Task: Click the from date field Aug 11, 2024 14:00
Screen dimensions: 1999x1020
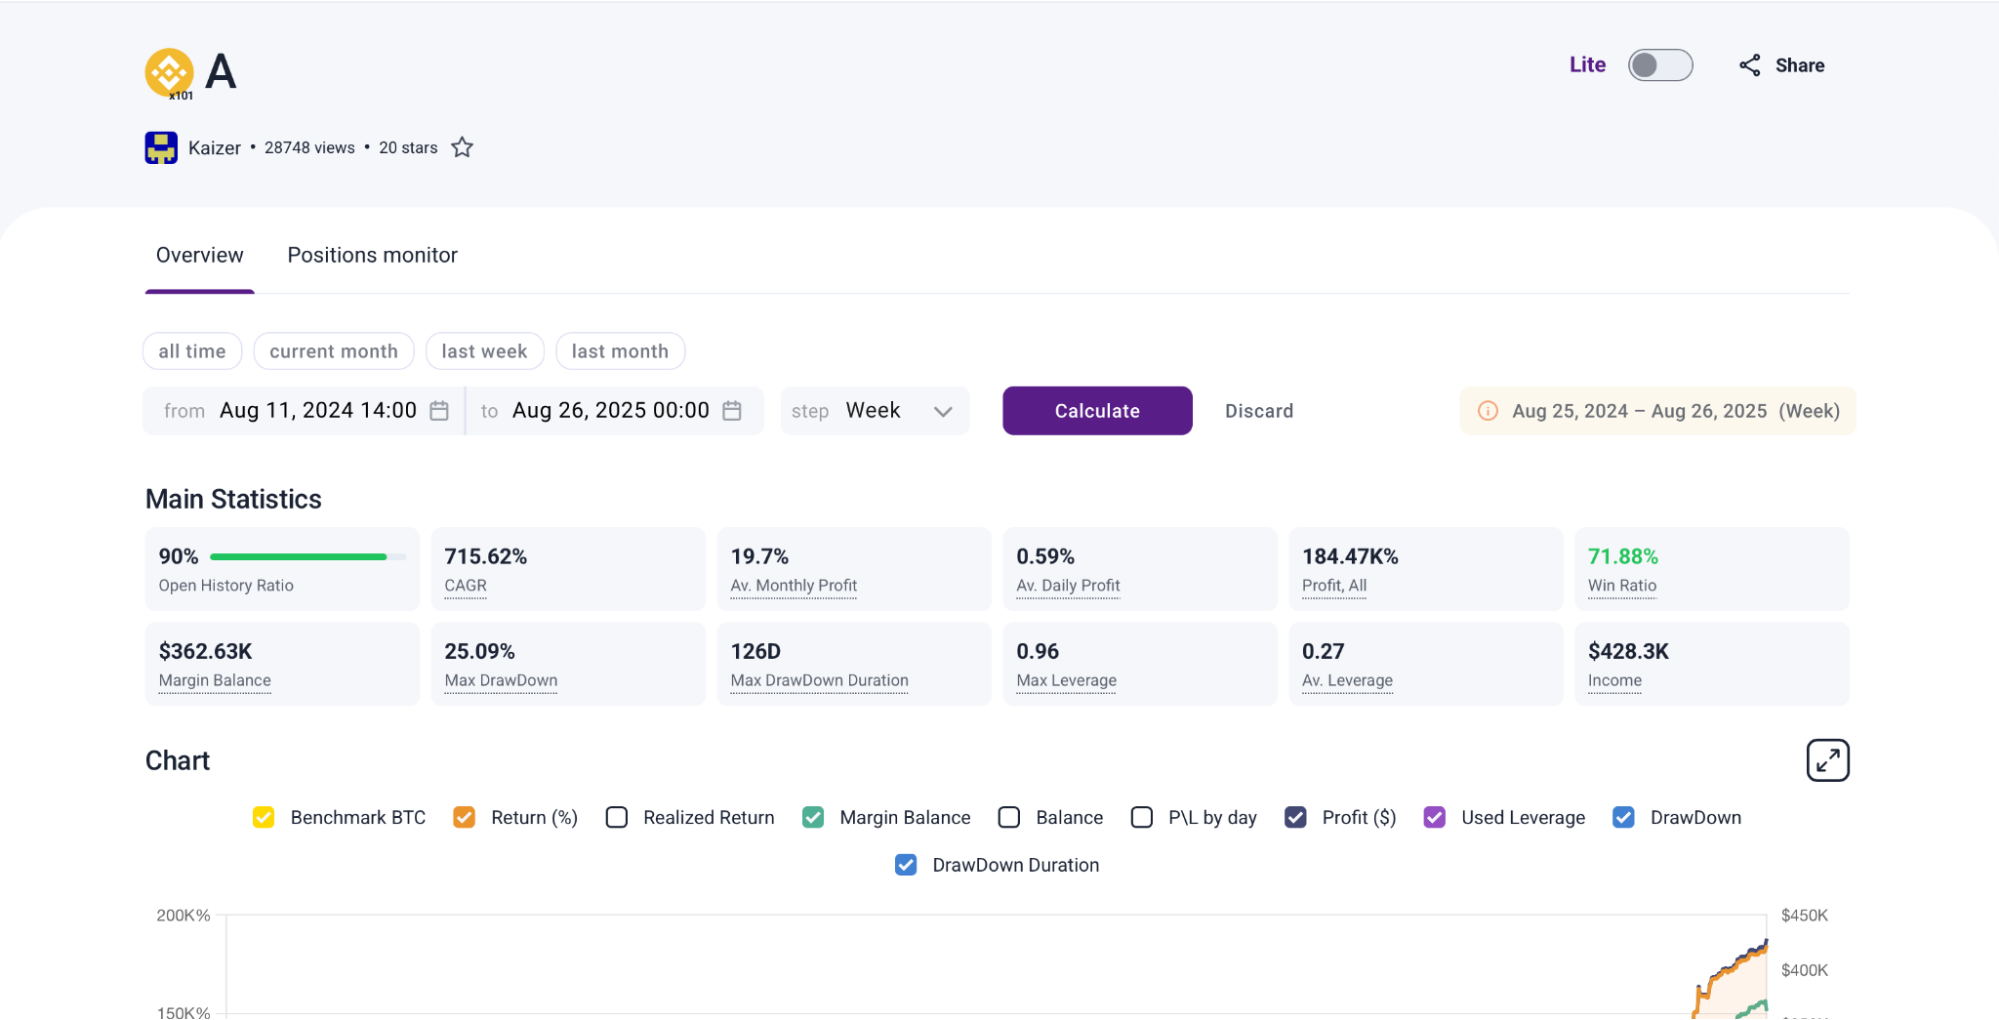Action: pos(304,411)
